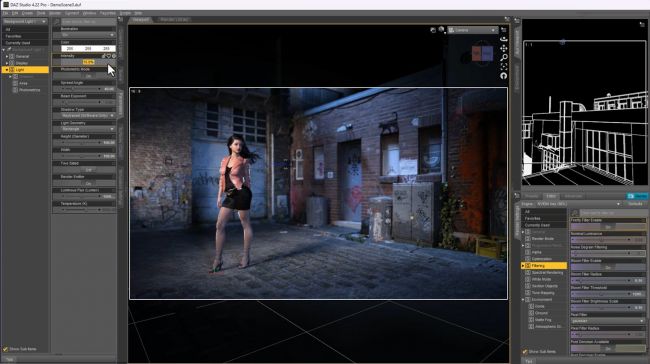Open the Edit menu
This screenshot has width=650, height=364.
click(15, 13)
